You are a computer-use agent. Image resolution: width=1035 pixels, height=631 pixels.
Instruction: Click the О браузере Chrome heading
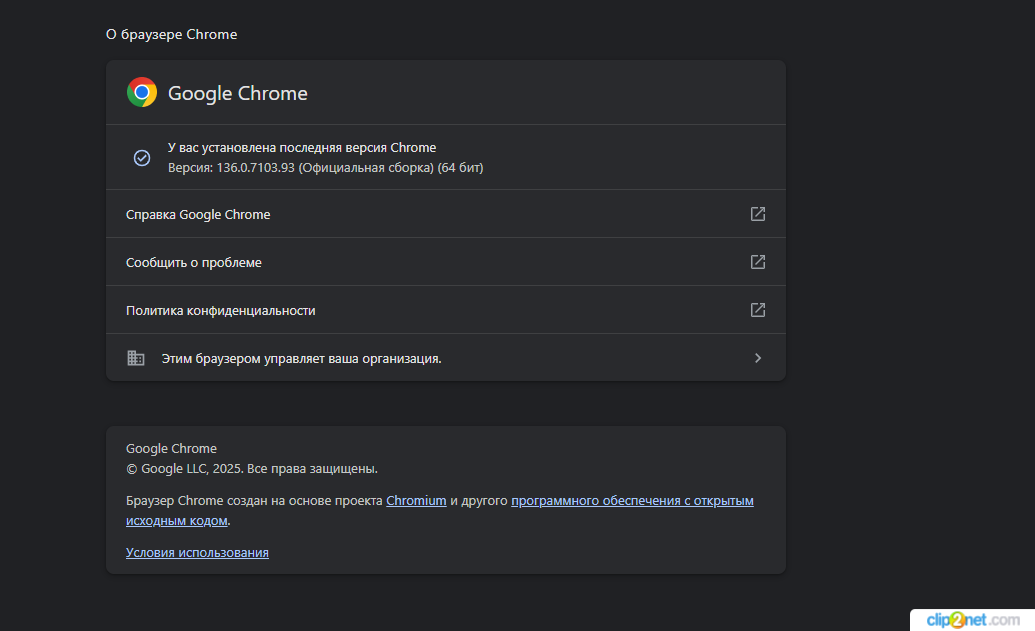point(172,34)
